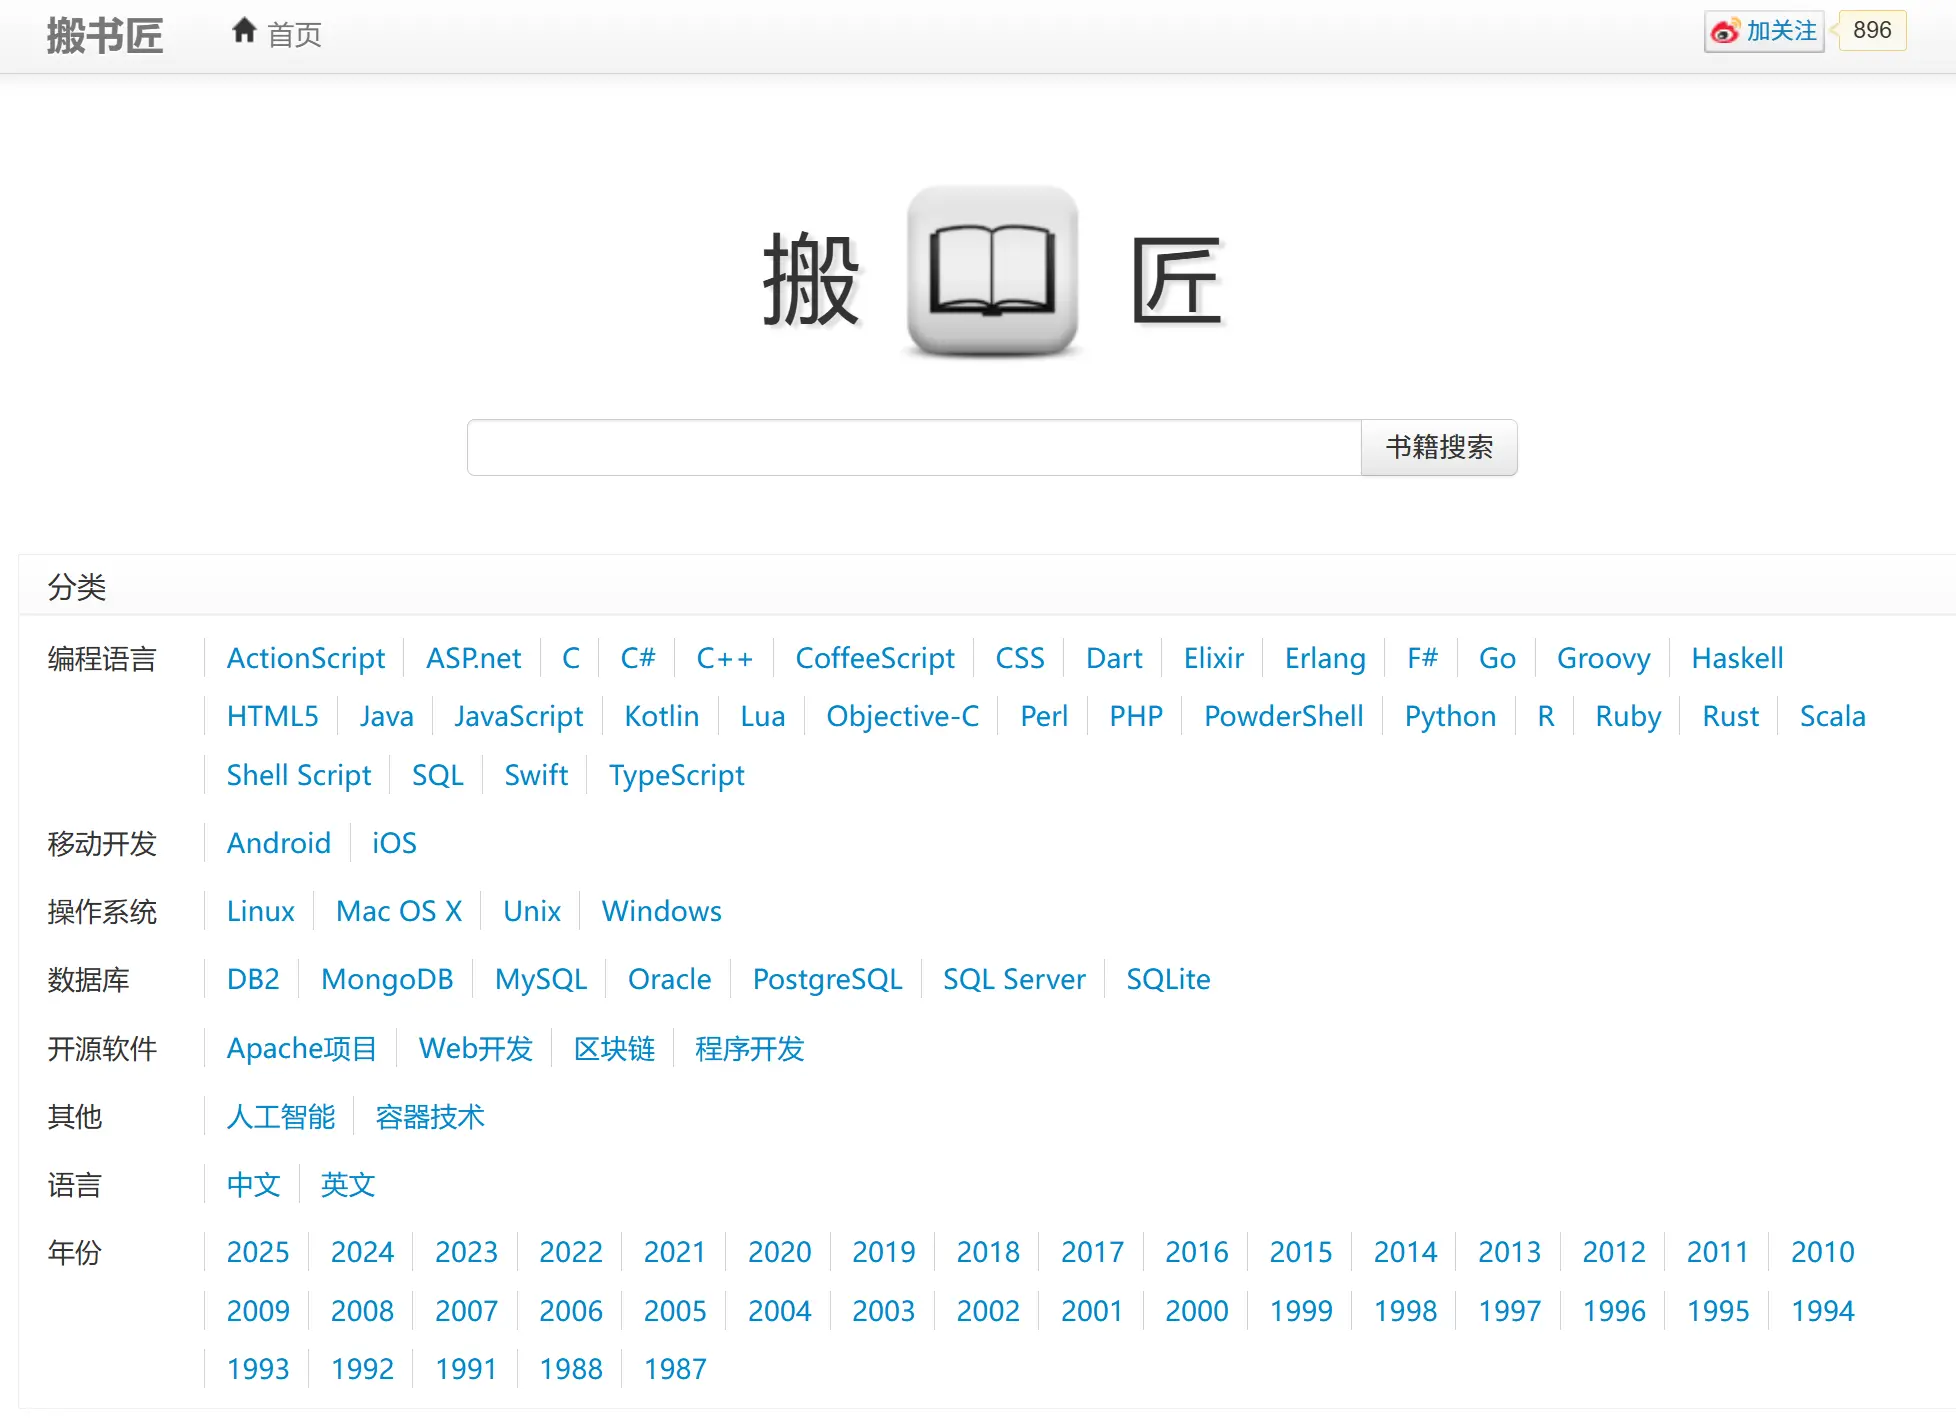The width and height of the screenshot is (1956, 1422).
Task: Select the MongoDB database category
Action: tap(387, 979)
